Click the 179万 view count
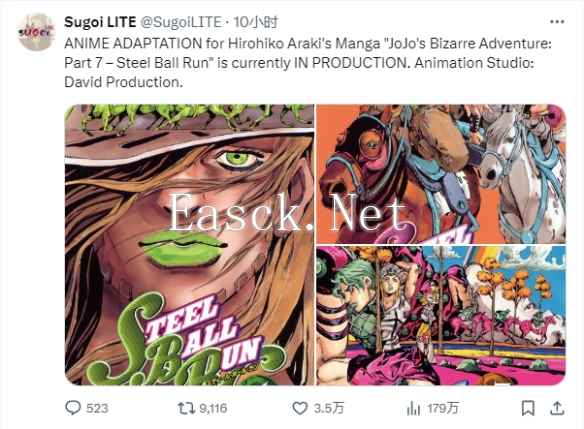Screen dimensions: 584x429 pos(442,409)
